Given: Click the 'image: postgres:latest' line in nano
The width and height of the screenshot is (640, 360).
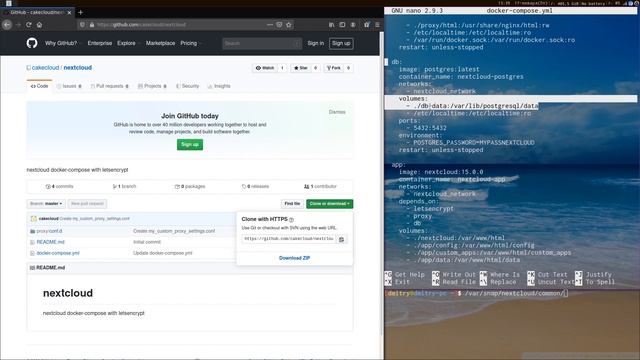Looking at the screenshot, I should tap(439, 69).
